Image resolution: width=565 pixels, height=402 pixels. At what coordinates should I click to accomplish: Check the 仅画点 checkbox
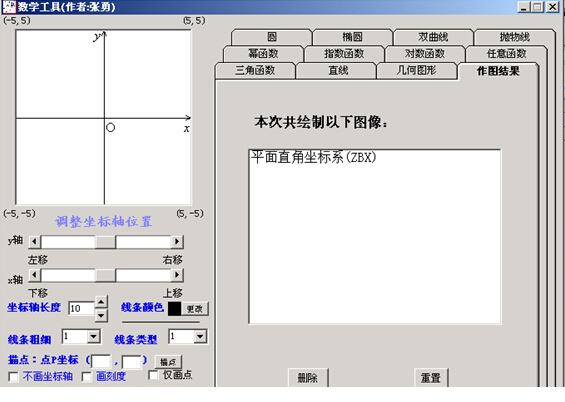(x=153, y=375)
